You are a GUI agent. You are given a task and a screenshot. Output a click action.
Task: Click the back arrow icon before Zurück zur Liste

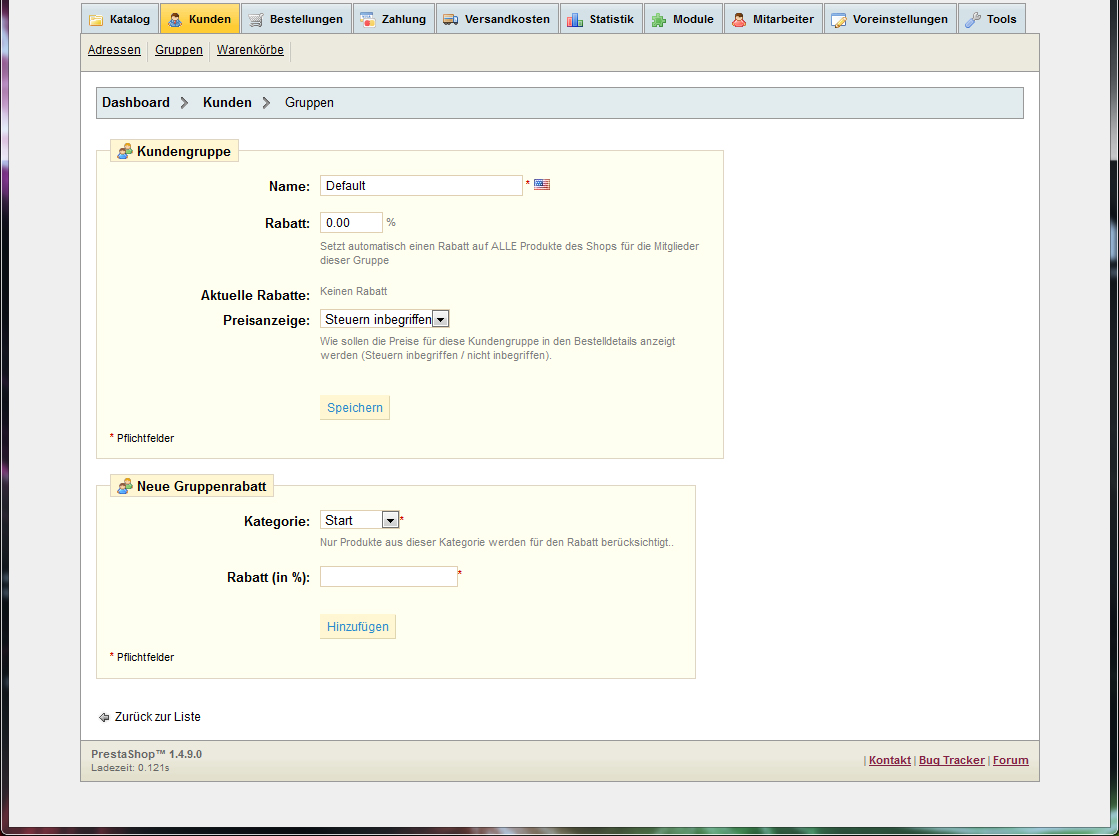[x=104, y=717]
